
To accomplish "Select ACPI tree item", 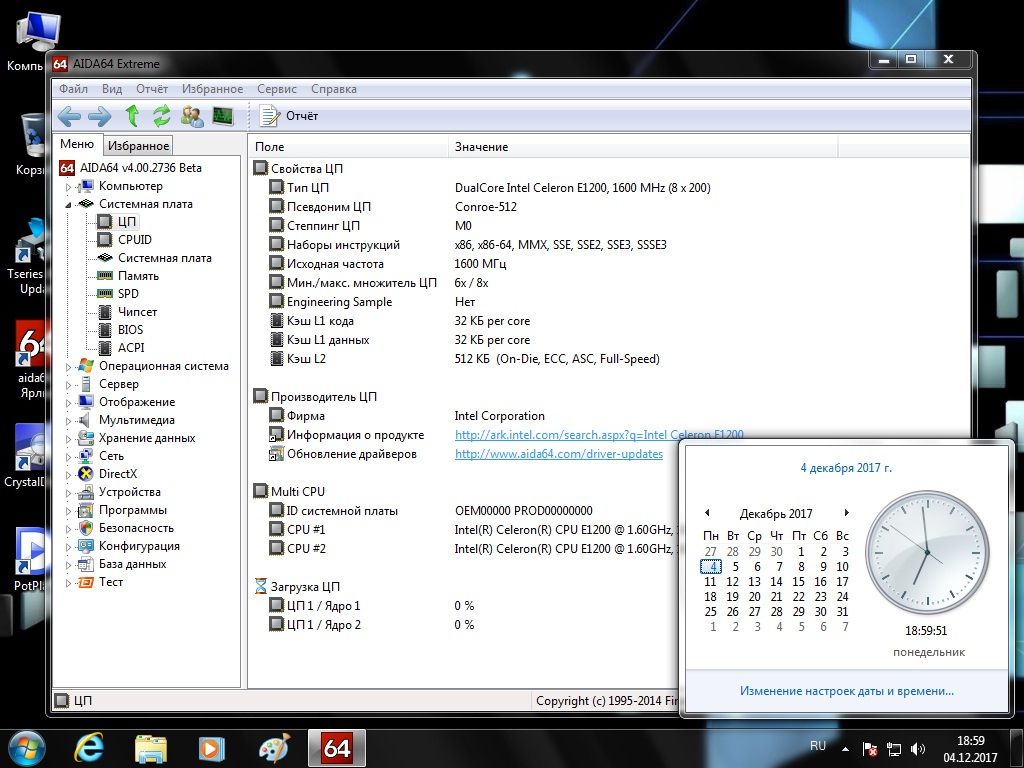I will click(x=131, y=347).
